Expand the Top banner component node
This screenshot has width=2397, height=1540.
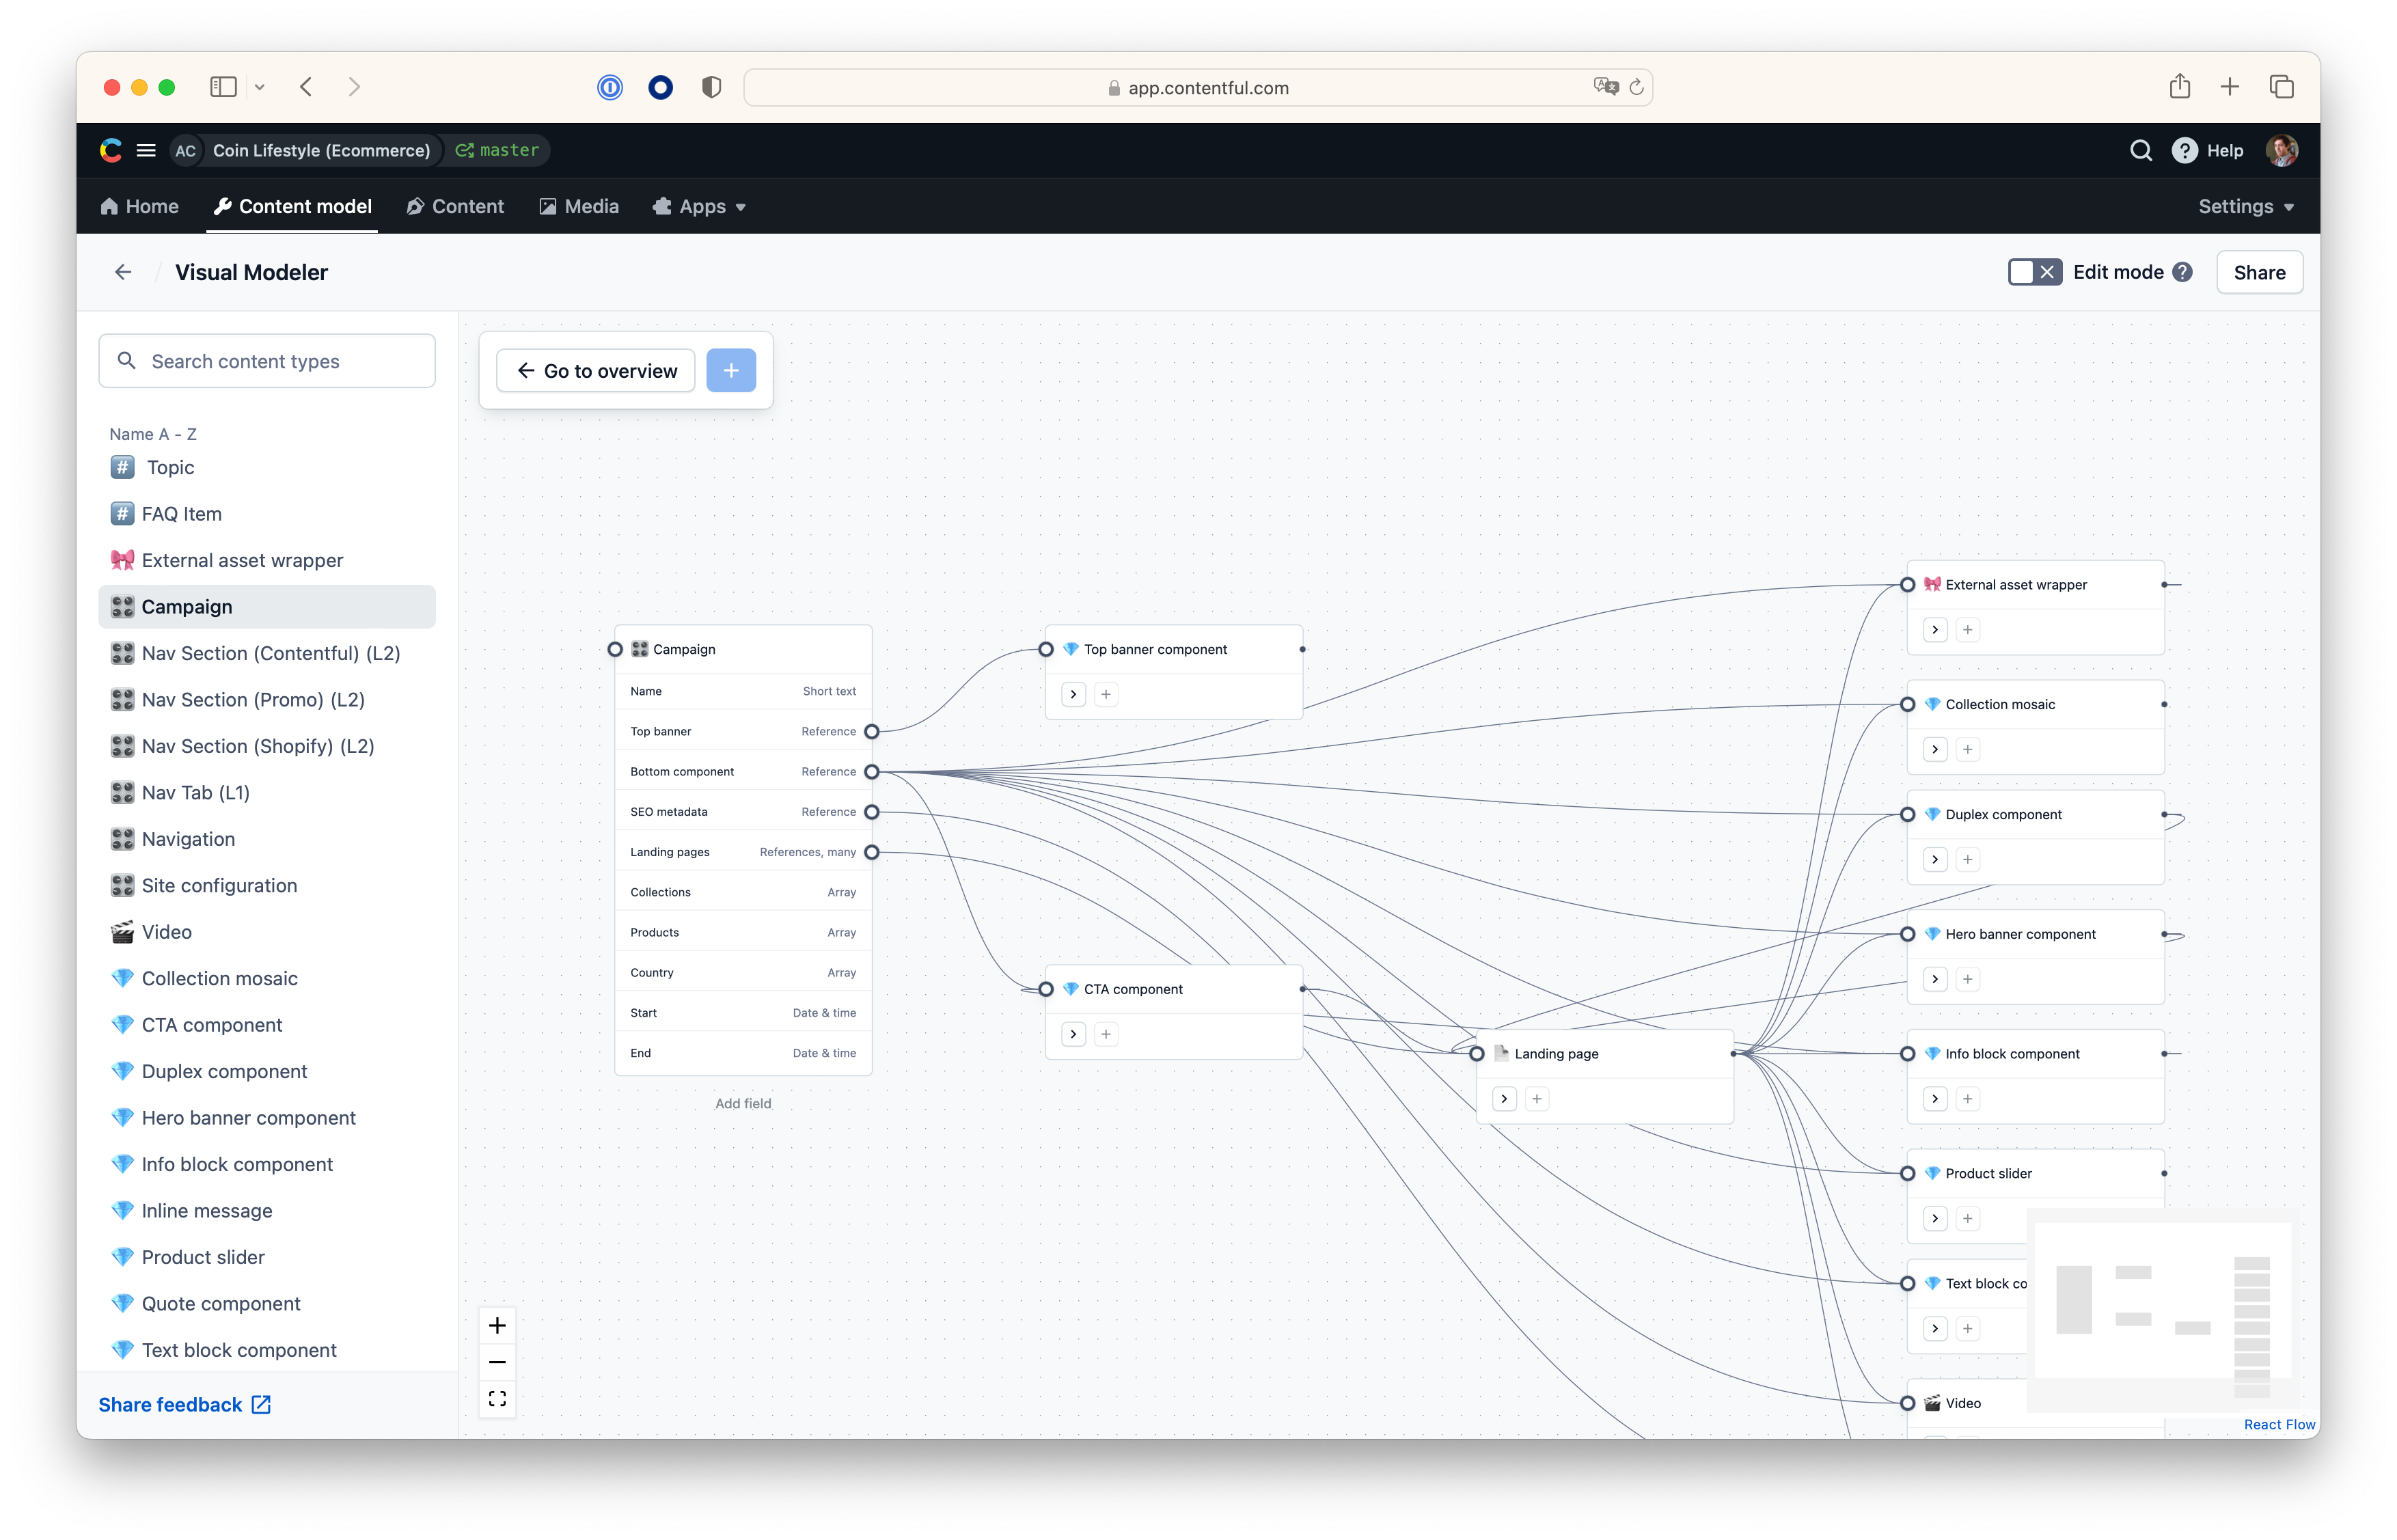click(x=1073, y=694)
